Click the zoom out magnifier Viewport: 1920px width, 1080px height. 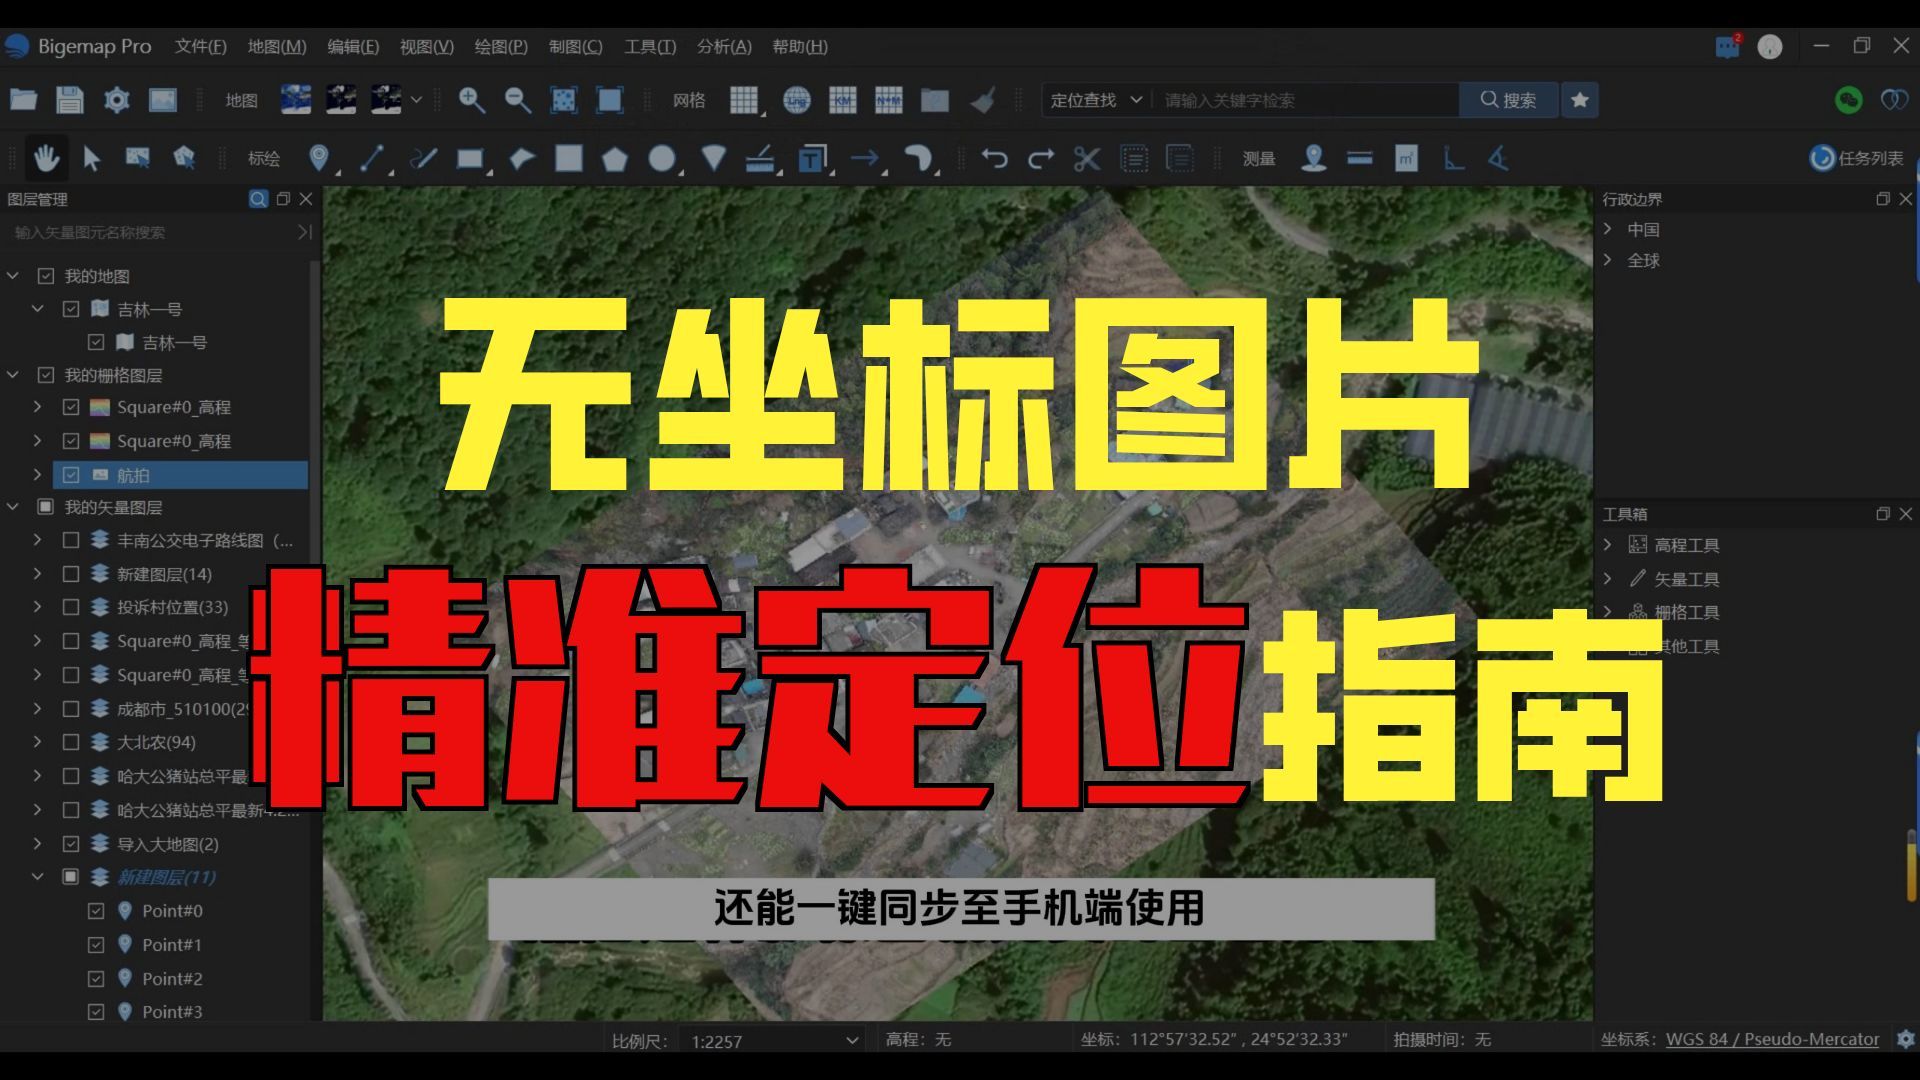click(x=517, y=100)
